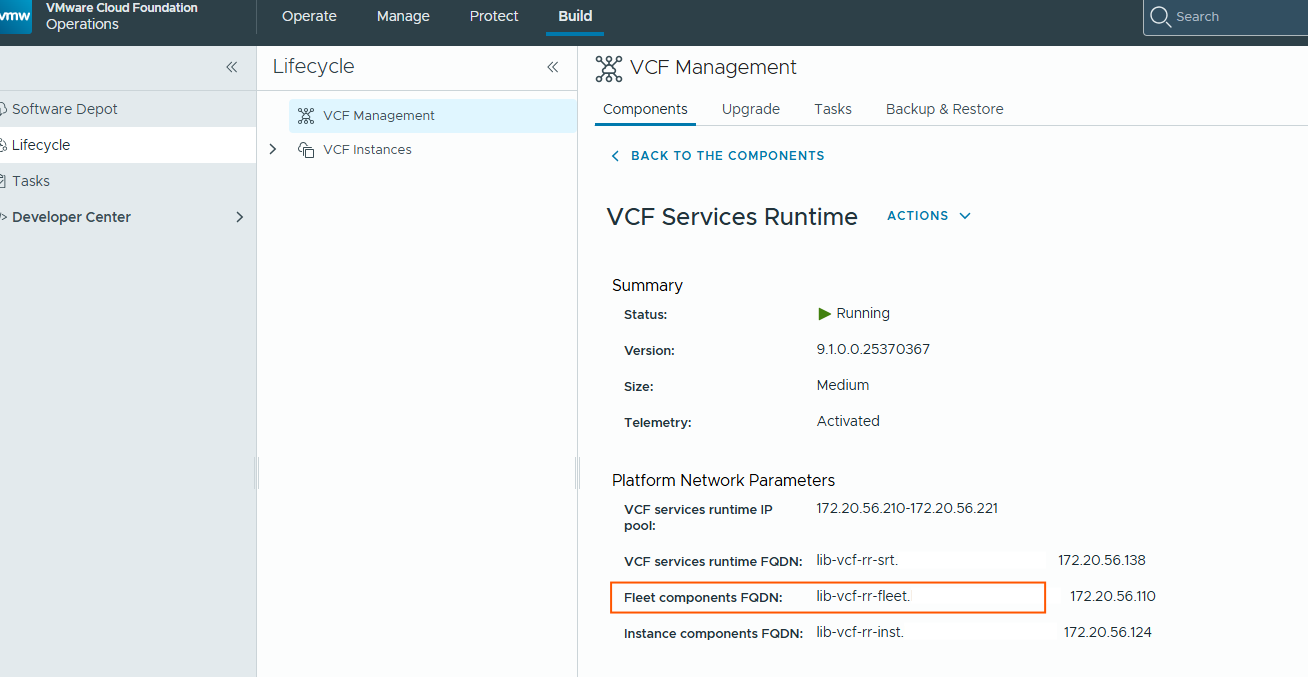Click the lib-vcf-rr-fleet. FQDN value
The width and height of the screenshot is (1308, 677).
click(x=863, y=596)
